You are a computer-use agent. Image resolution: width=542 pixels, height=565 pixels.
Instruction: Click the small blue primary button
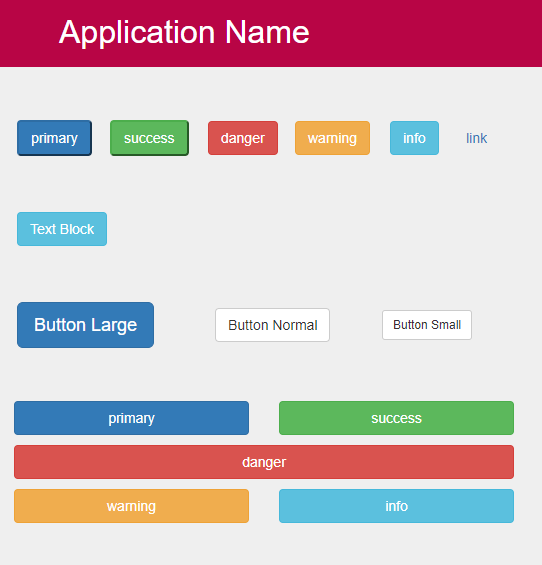(x=54, y=138)
